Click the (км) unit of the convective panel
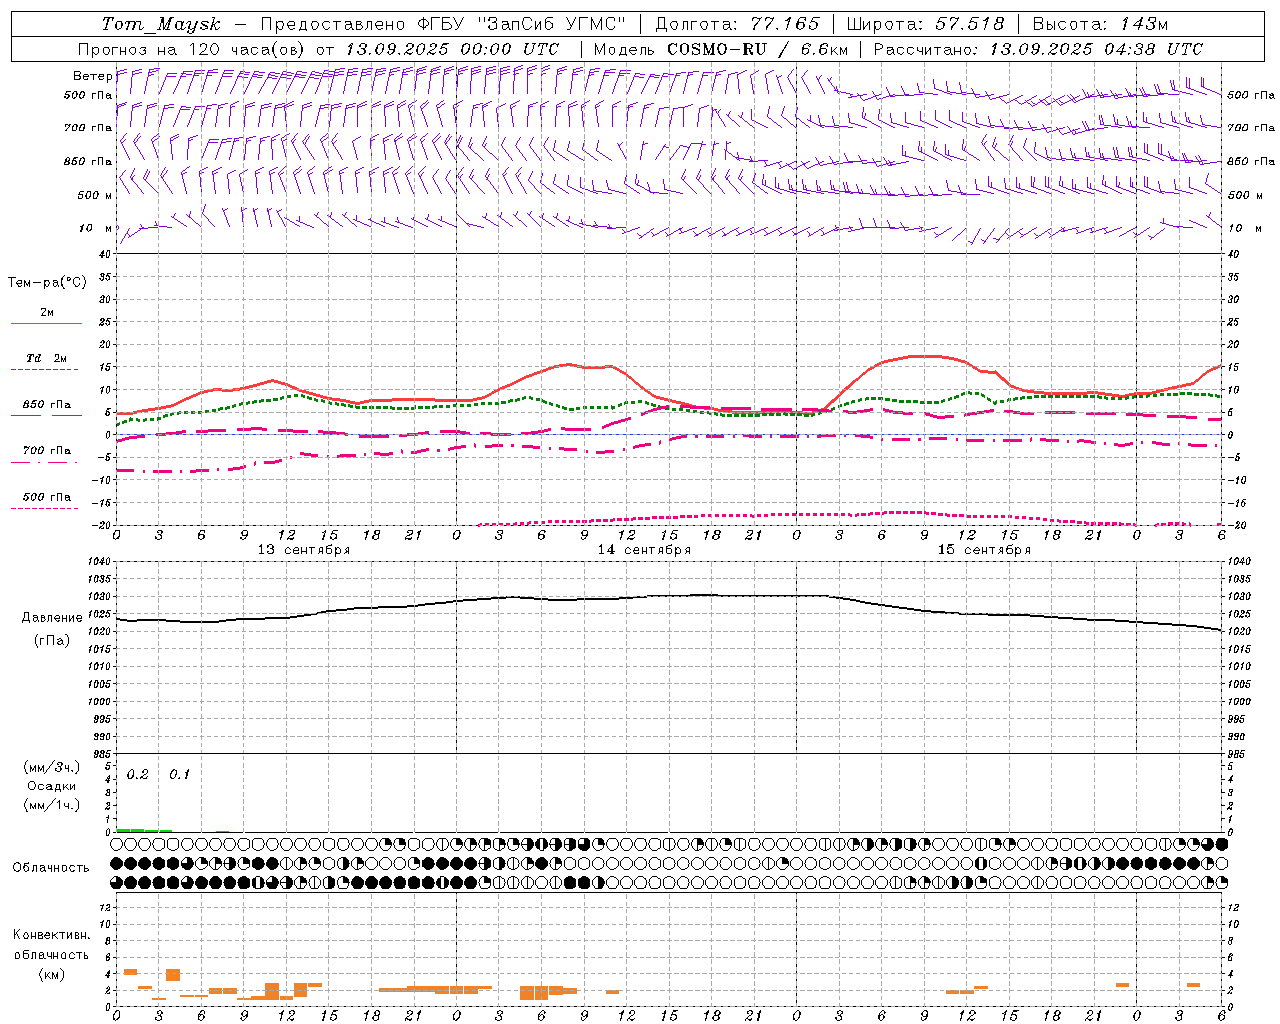The image size is (1280, 1024). point(51,974)
